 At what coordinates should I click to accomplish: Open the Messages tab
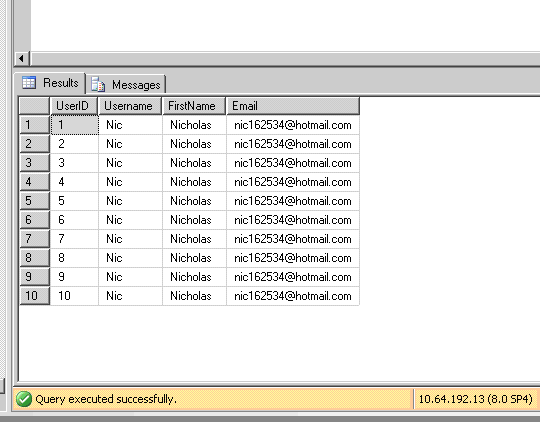(x=126, y=84)
